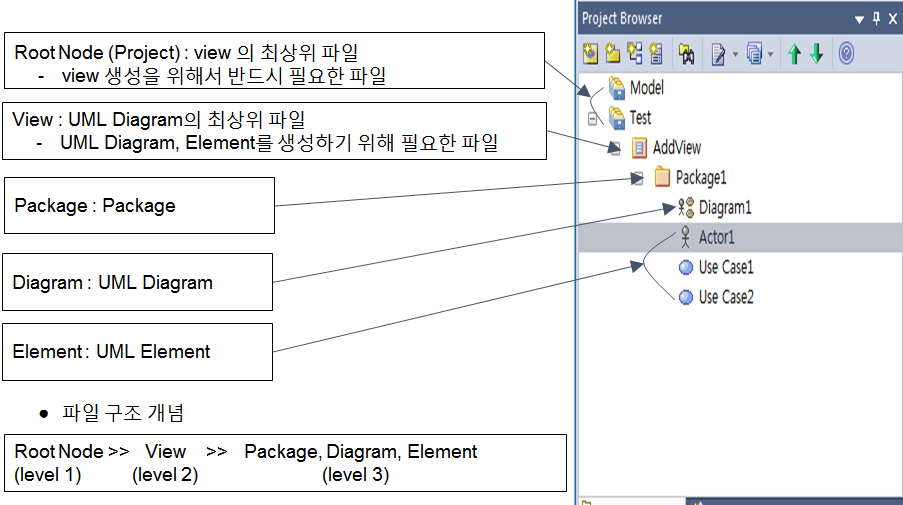Click the Project Browser title text

coord(622,19)
